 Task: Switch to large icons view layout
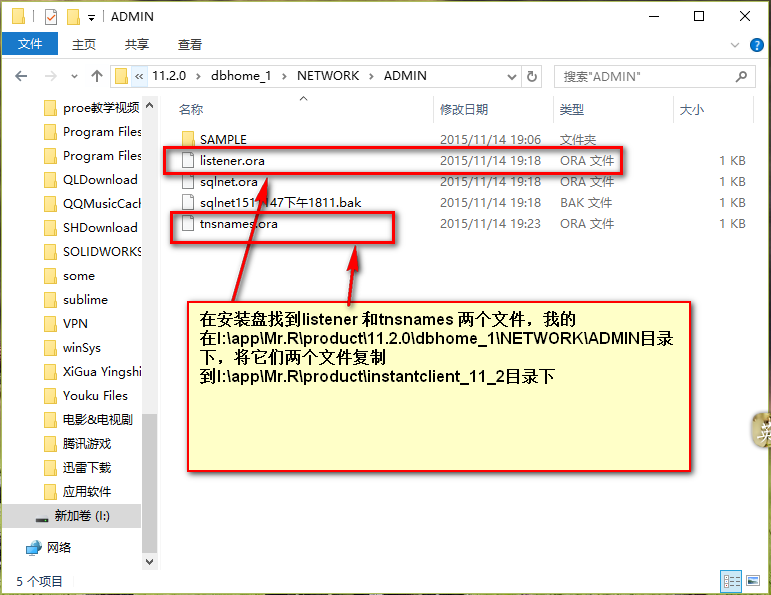[x=753, y=581]
